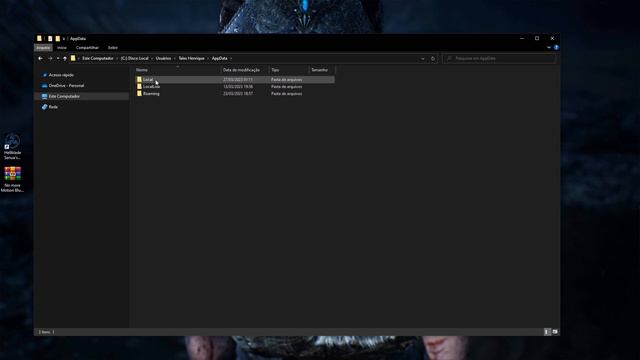Viewport: 640px width, 360px height.
Task: Click the Pesquisar em AppData search box
Action: pos(500,58)
